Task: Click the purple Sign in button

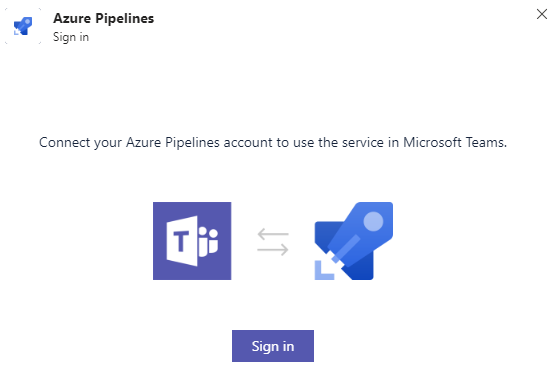Action: click(x=273, y=346)
